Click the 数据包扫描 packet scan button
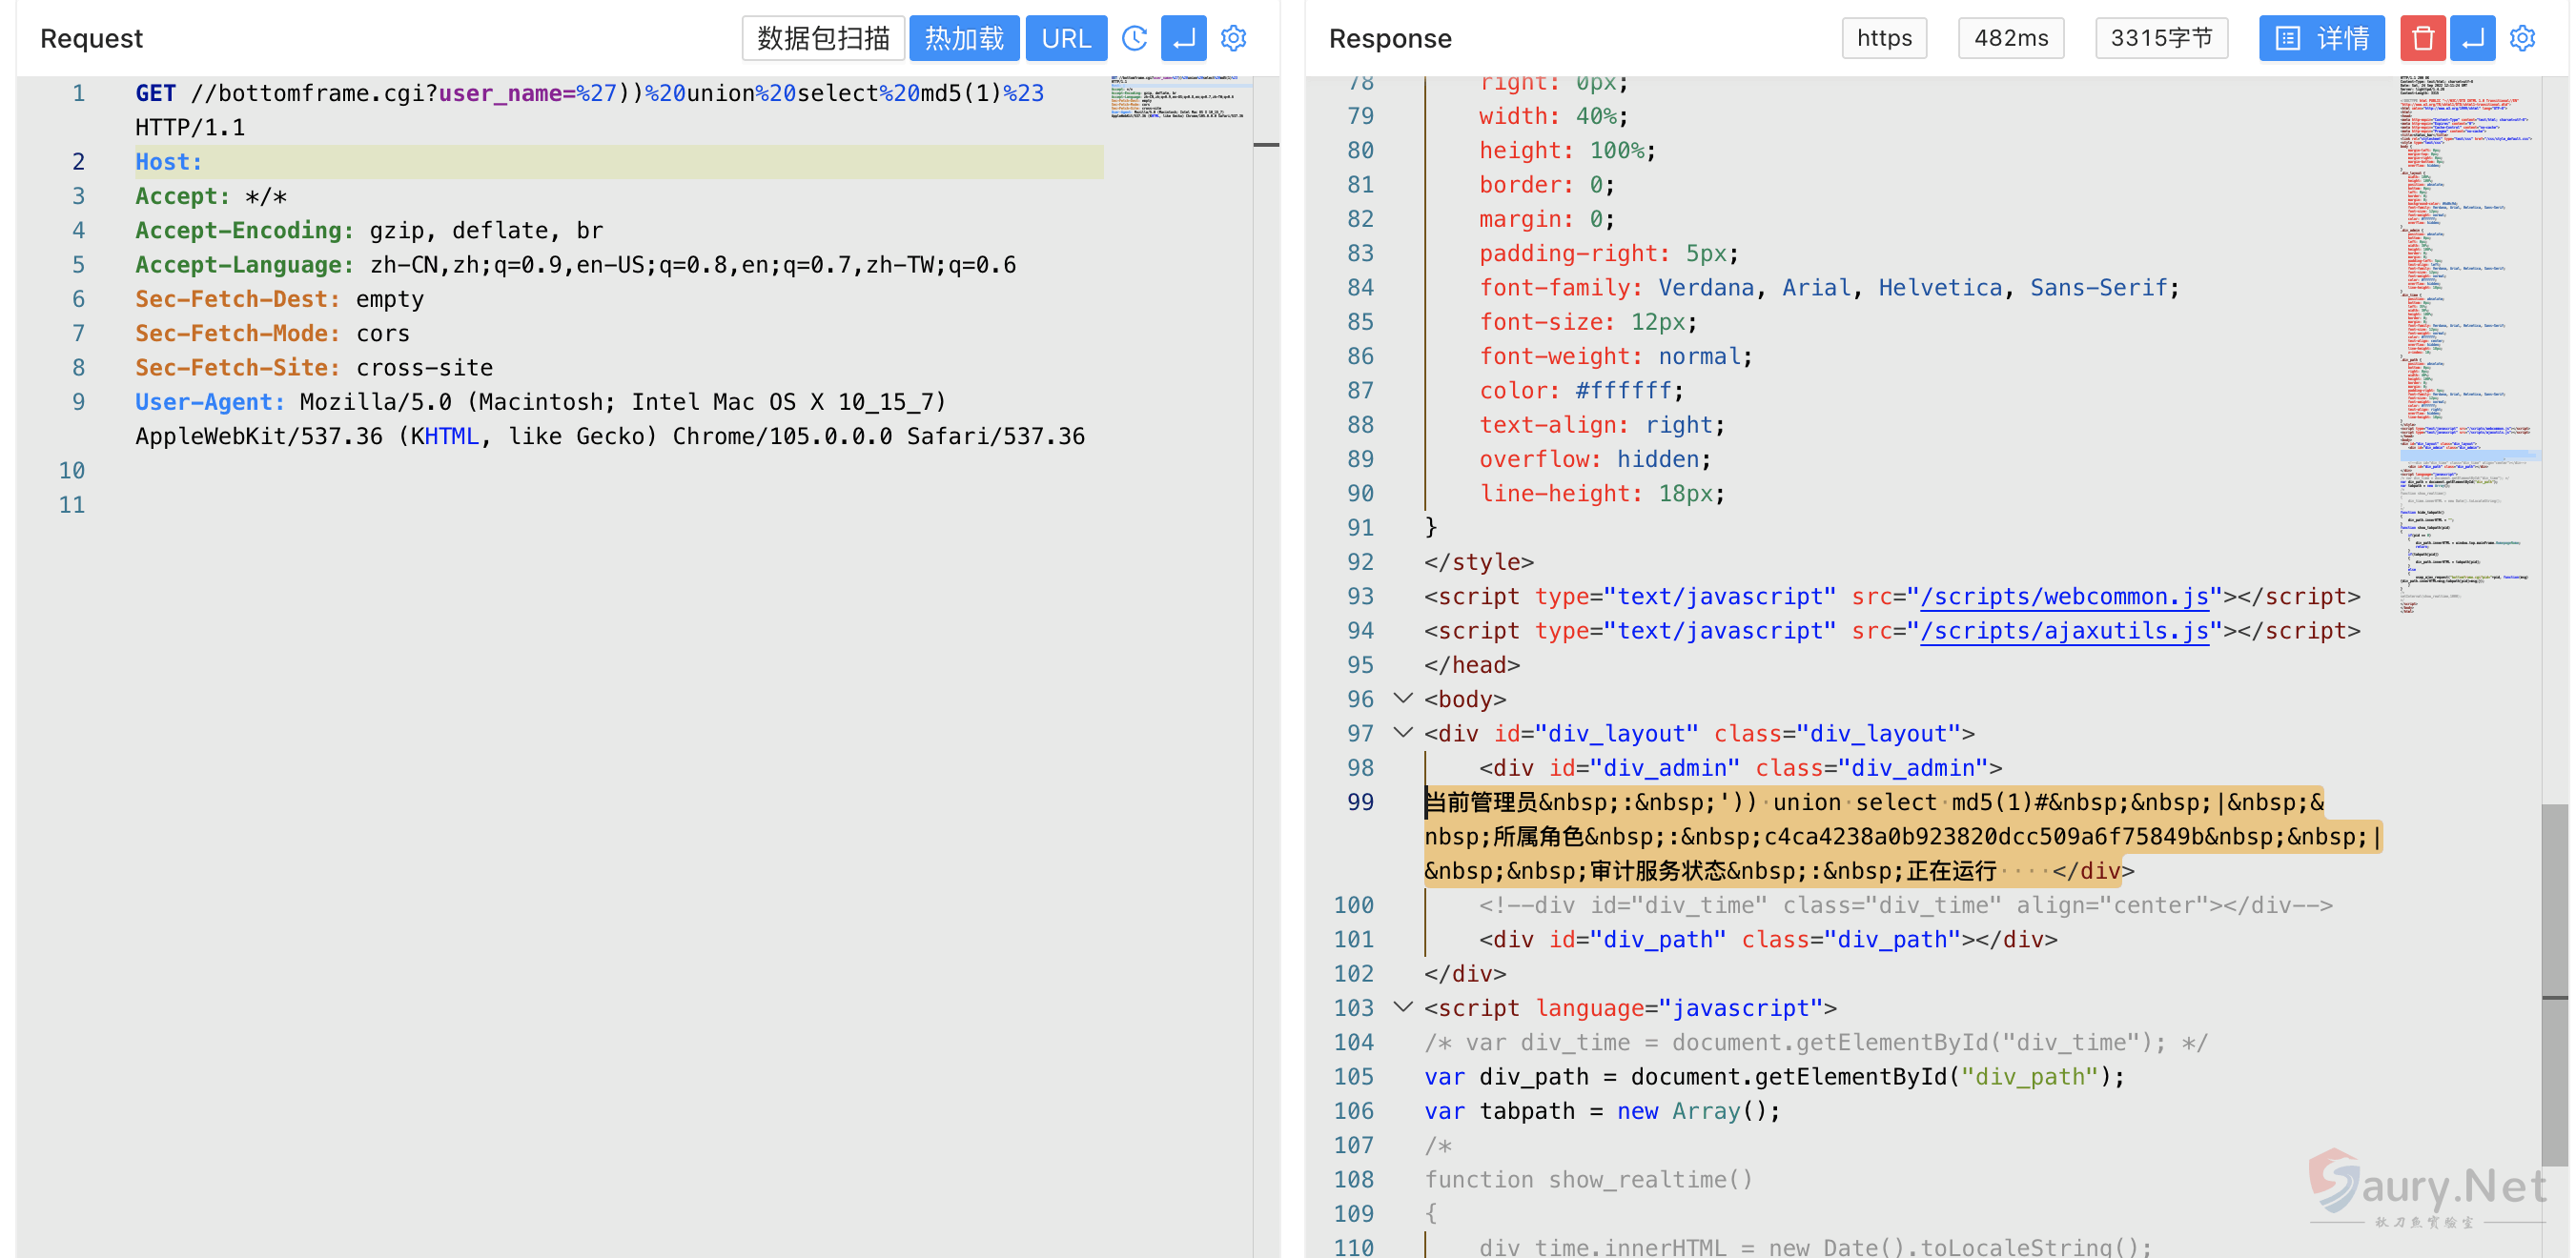This screenshot has width=2576, height=1258. click(x=823, y=38)
